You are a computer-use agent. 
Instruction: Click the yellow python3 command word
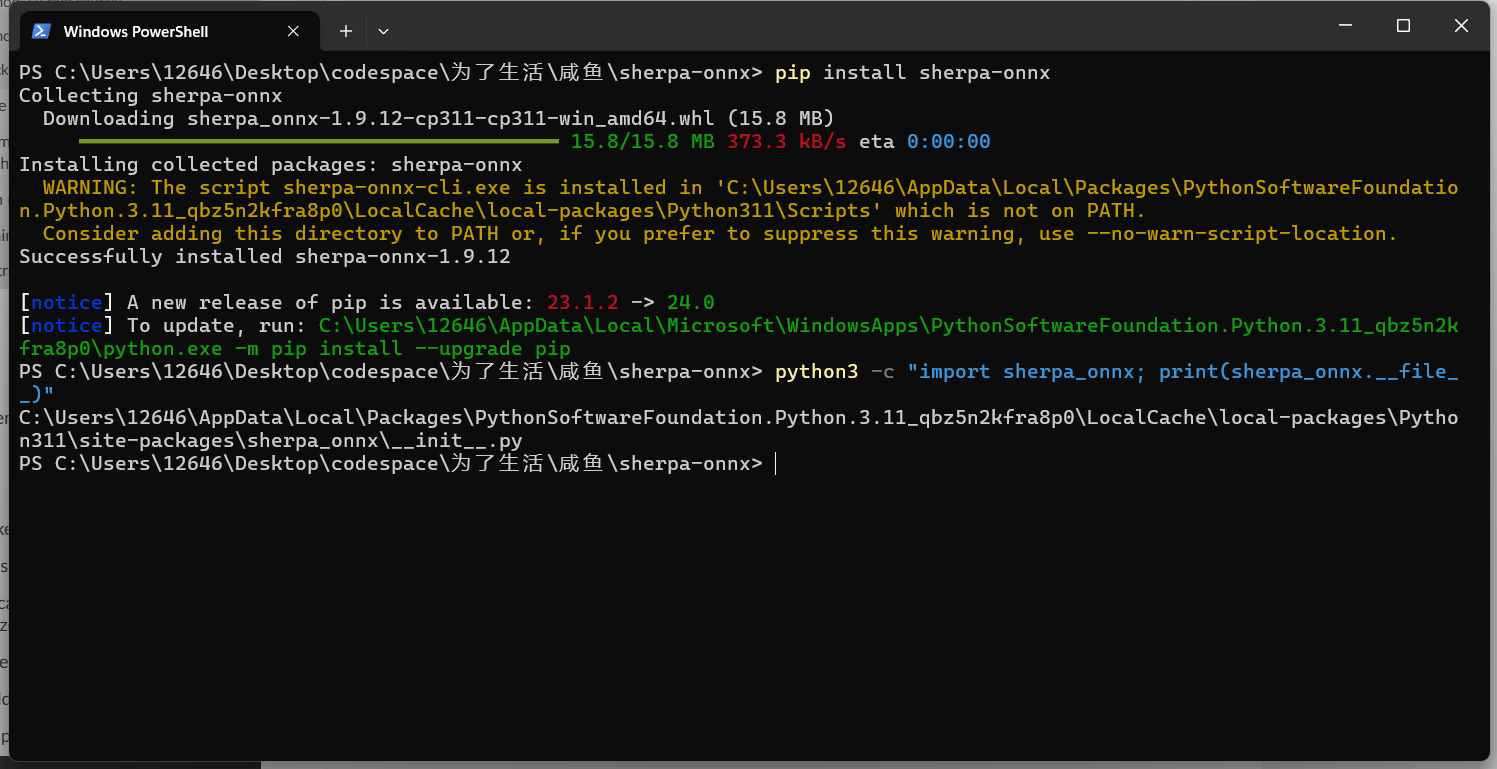(x=816, y=371)
